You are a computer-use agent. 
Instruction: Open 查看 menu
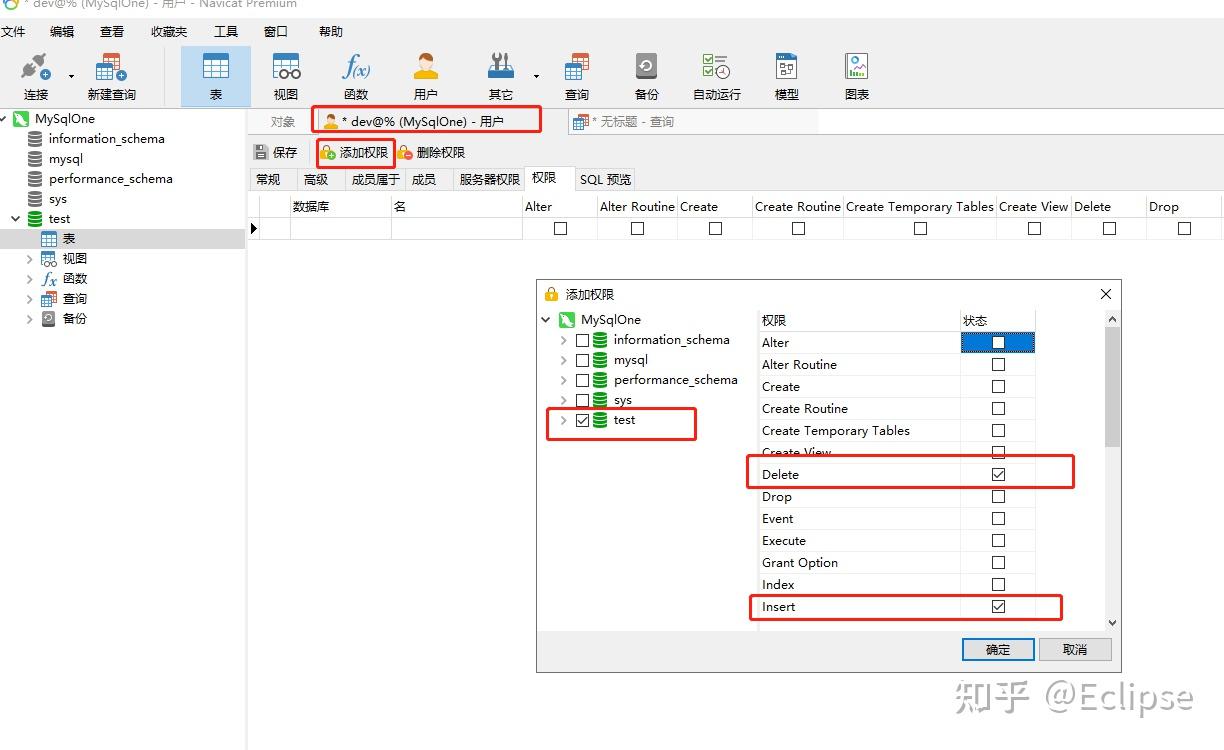point(112,32)
